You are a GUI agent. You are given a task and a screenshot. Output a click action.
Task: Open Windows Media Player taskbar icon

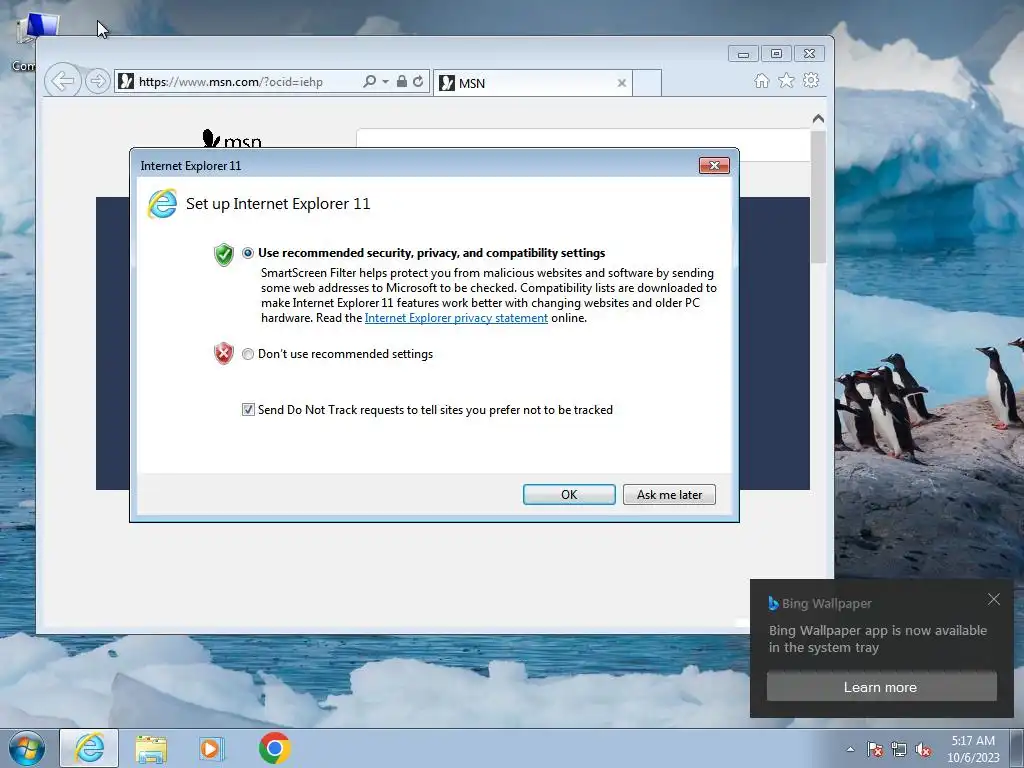click(x=212, y=748)
